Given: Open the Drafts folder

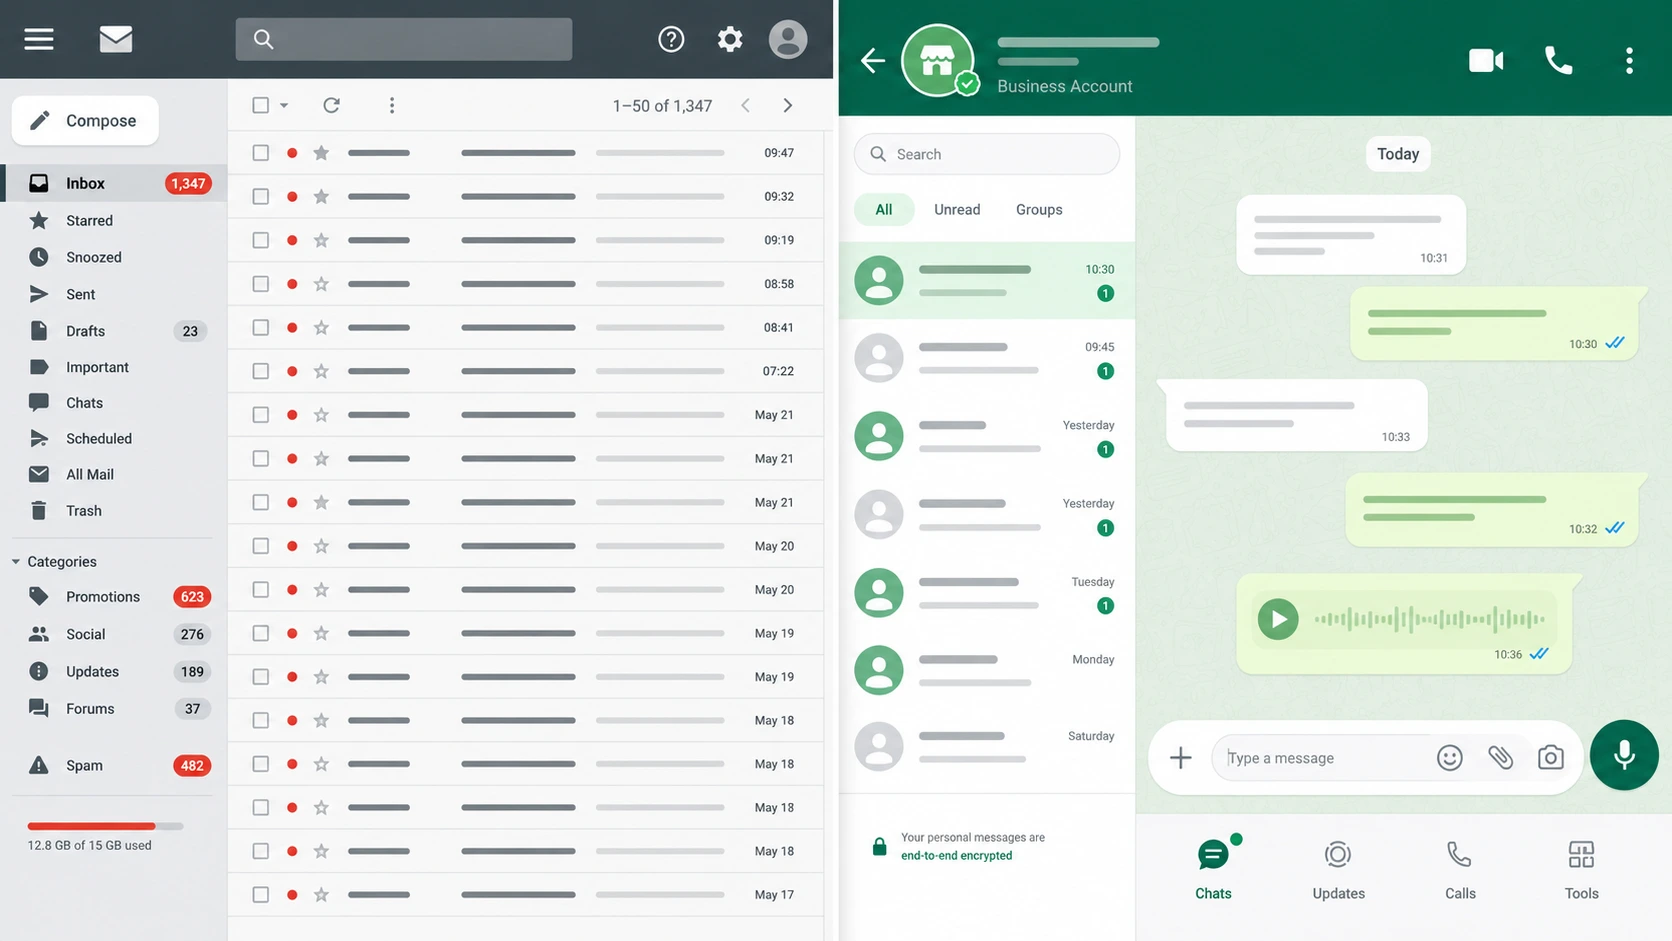Looking at the screenshot, I should click(114, 331).
